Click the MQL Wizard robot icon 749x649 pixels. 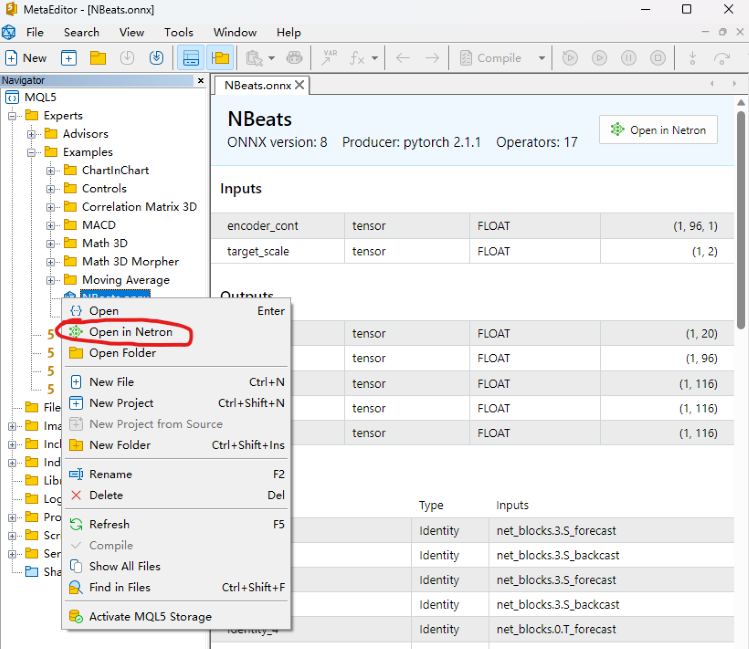click(294, 58)
